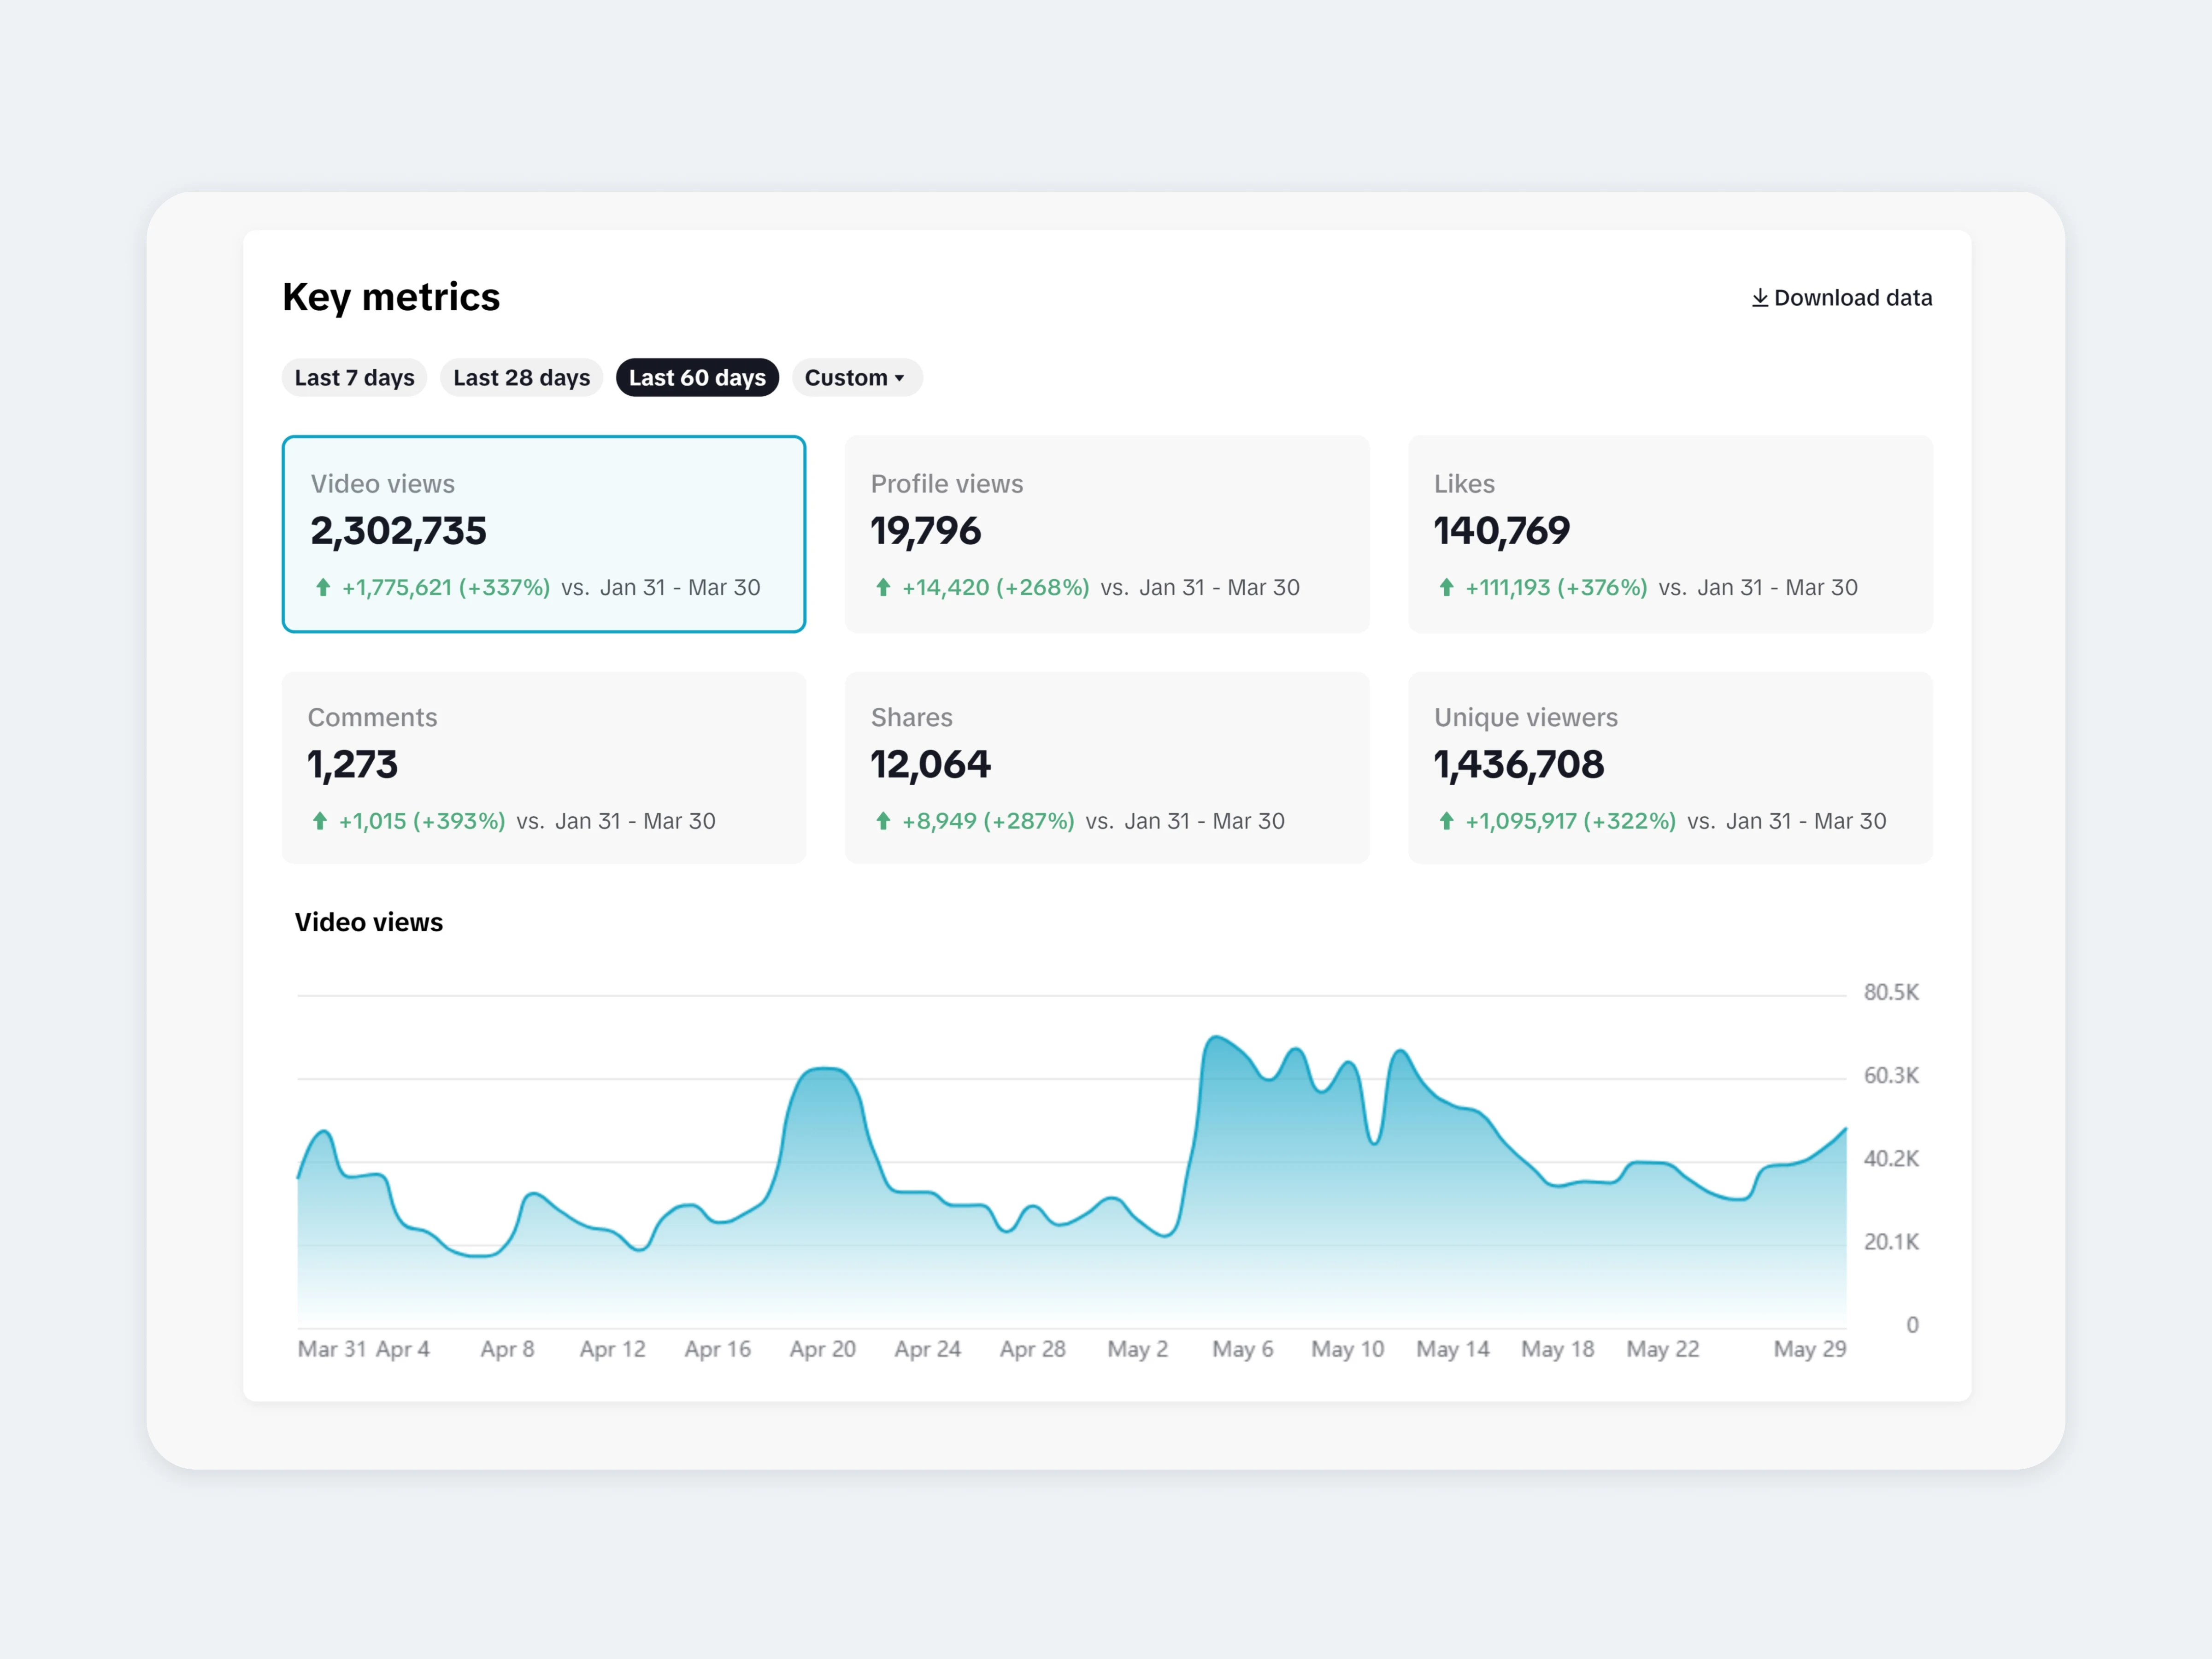Click the May 18 x-axis label
This screenshot has width=2212, height=1659.
(1558, 1350)
